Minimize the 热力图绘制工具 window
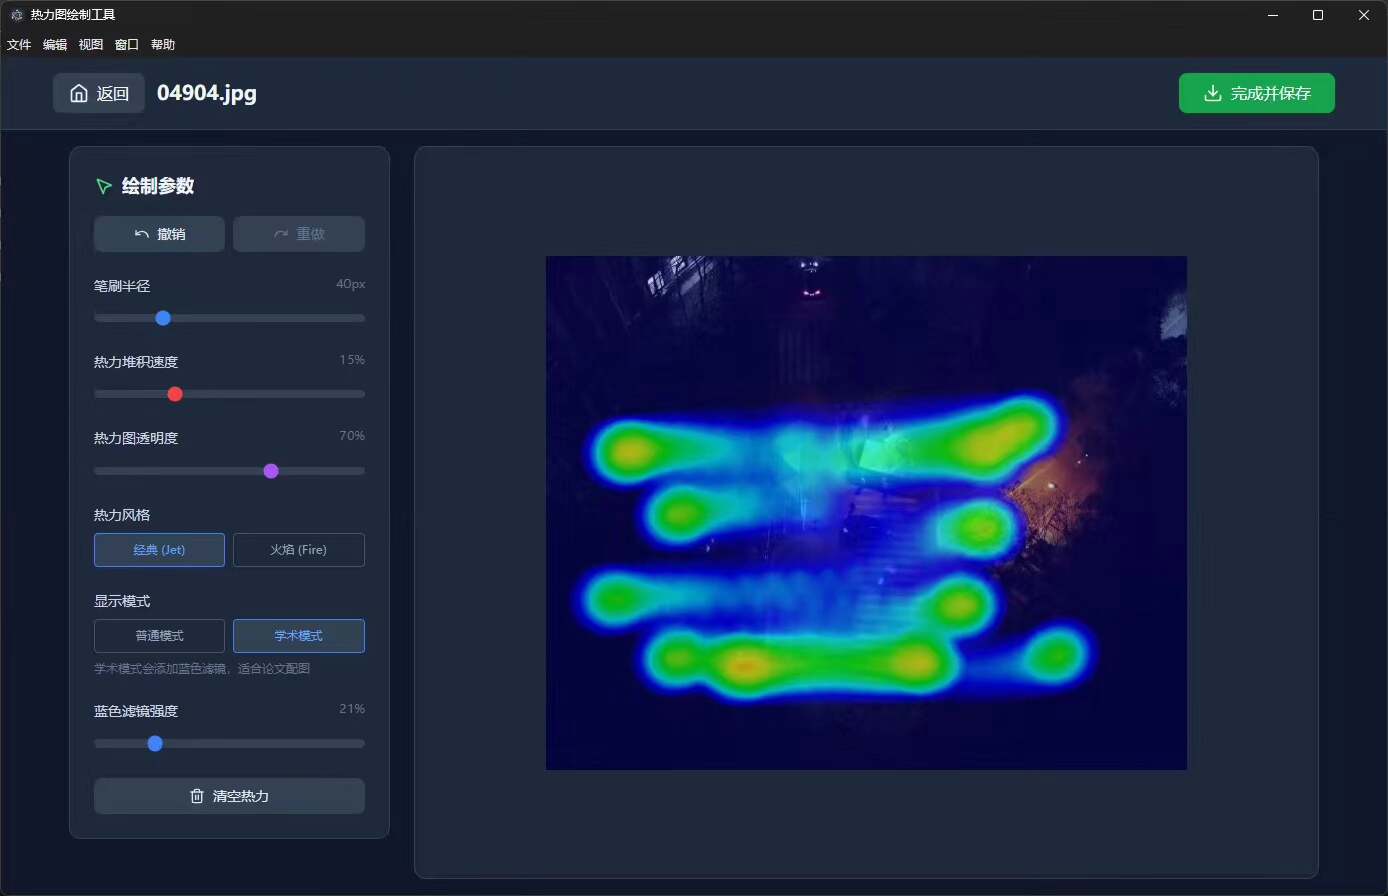 [1273, 15]
